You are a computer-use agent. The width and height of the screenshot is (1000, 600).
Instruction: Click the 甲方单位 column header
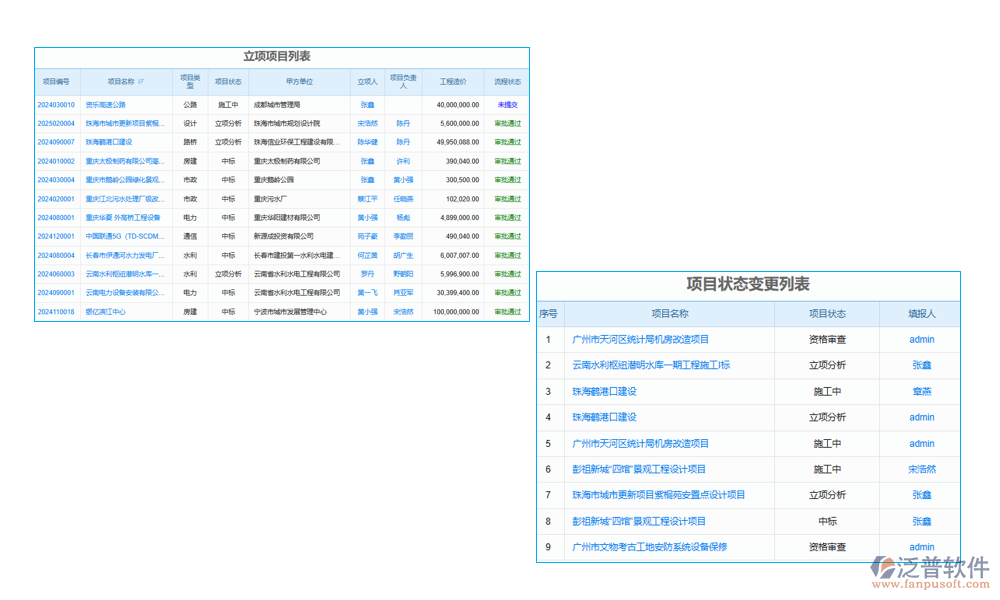point(299,82)
